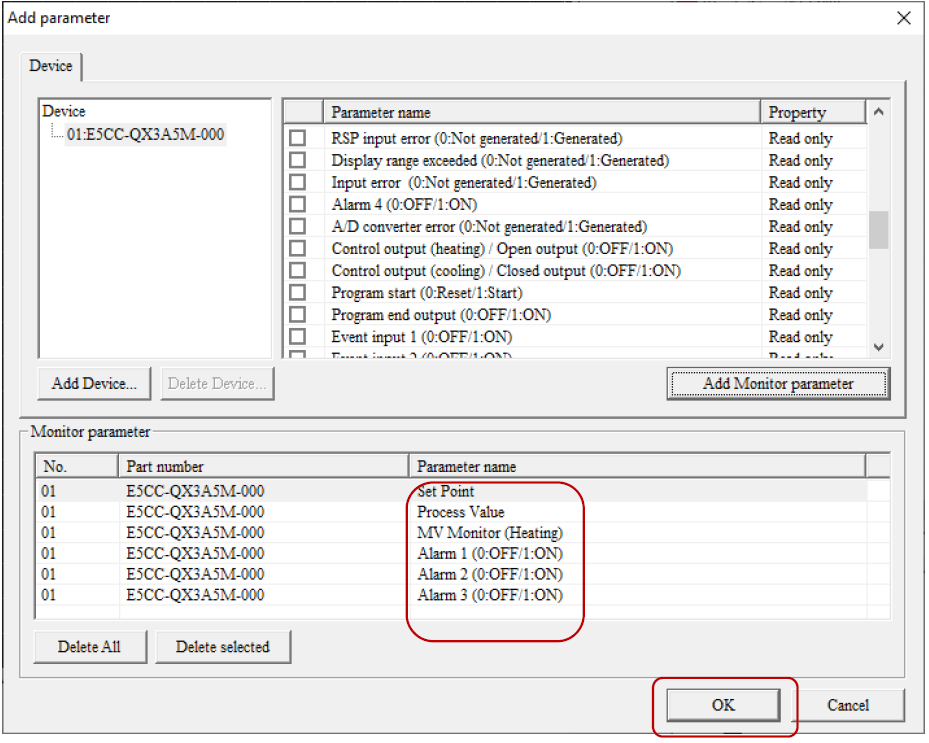Check the RSP input error parameter
Screen dimensions: 929x743
tap(297, 138)
